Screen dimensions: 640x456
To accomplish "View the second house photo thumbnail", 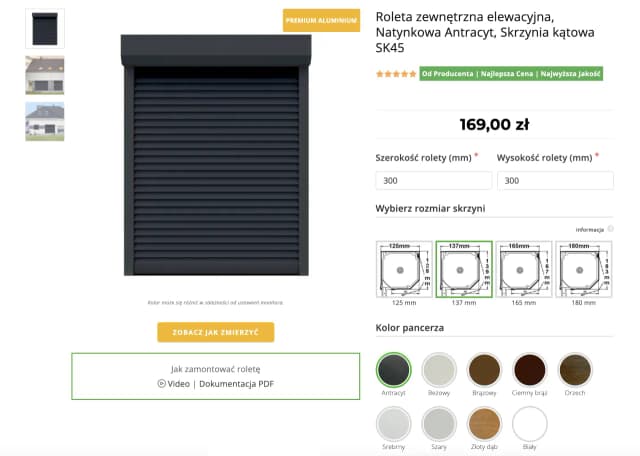I will pos(45,121).
